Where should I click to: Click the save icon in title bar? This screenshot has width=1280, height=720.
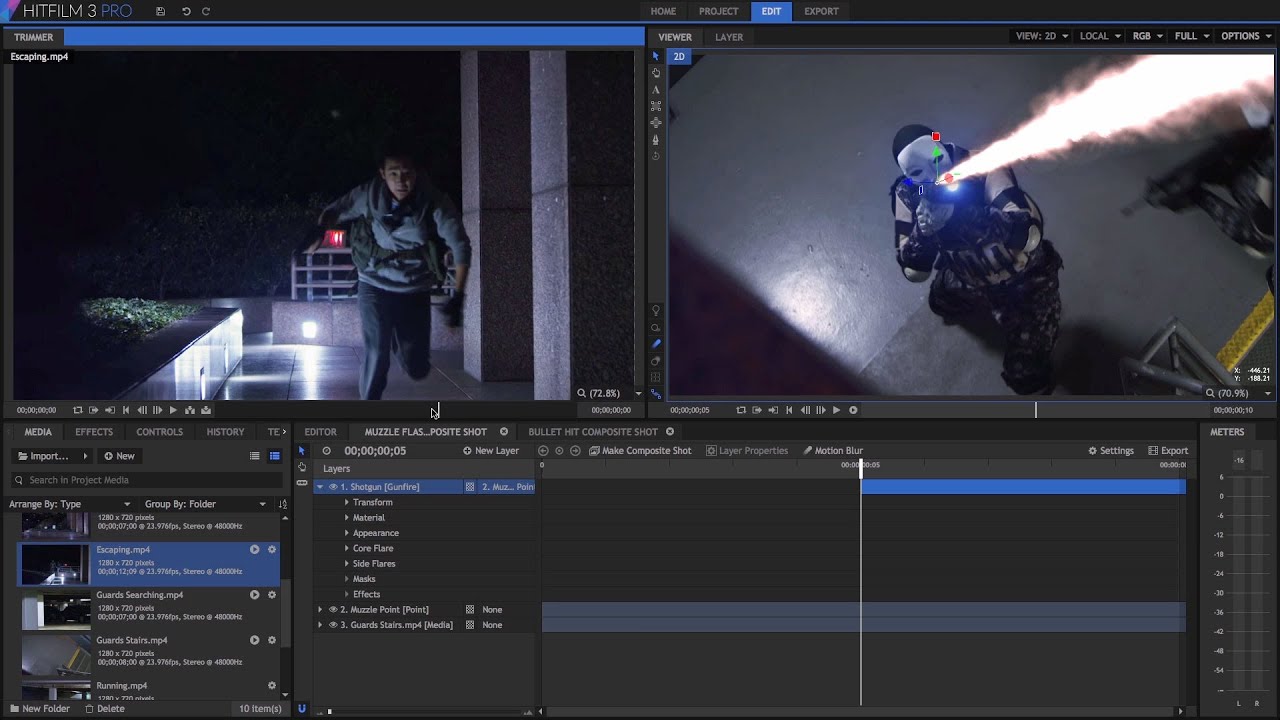161,11
